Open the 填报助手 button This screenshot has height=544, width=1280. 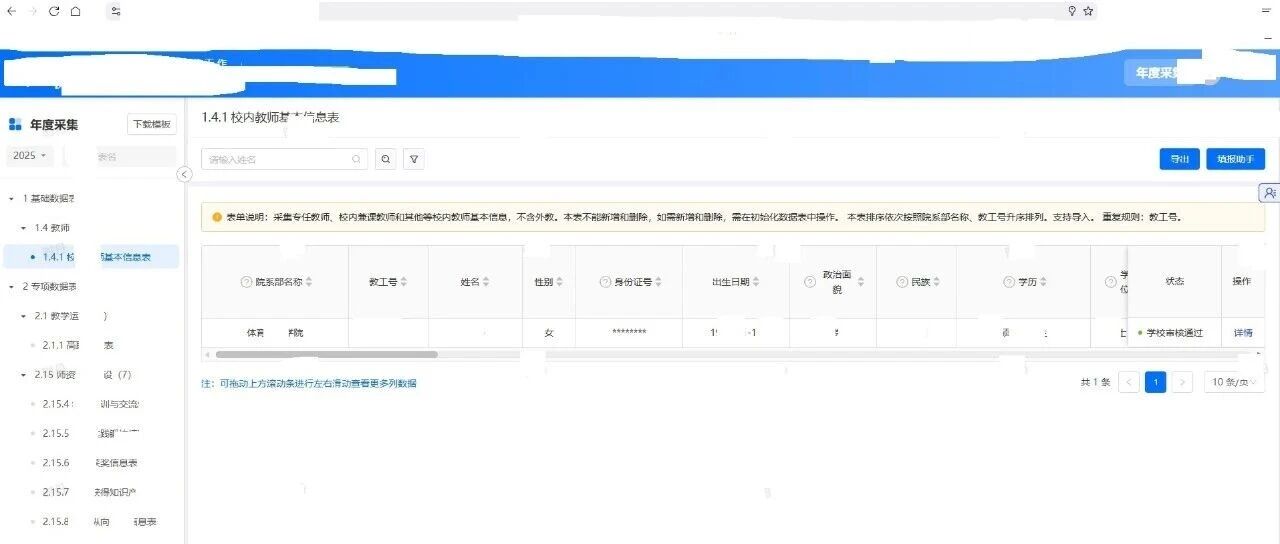[x=1235, y=159]
